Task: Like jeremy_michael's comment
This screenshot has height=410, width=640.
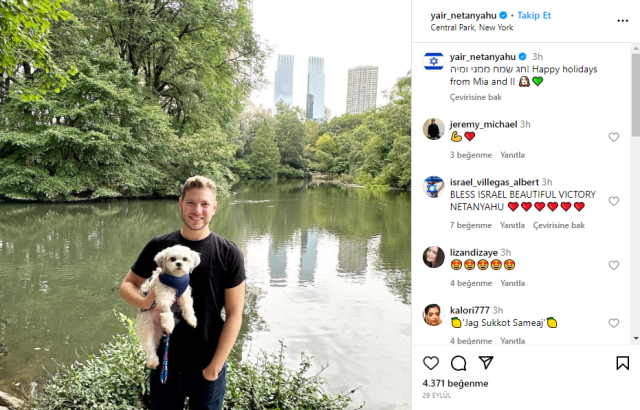Action: pyautogui.click(x=613, y=137)
